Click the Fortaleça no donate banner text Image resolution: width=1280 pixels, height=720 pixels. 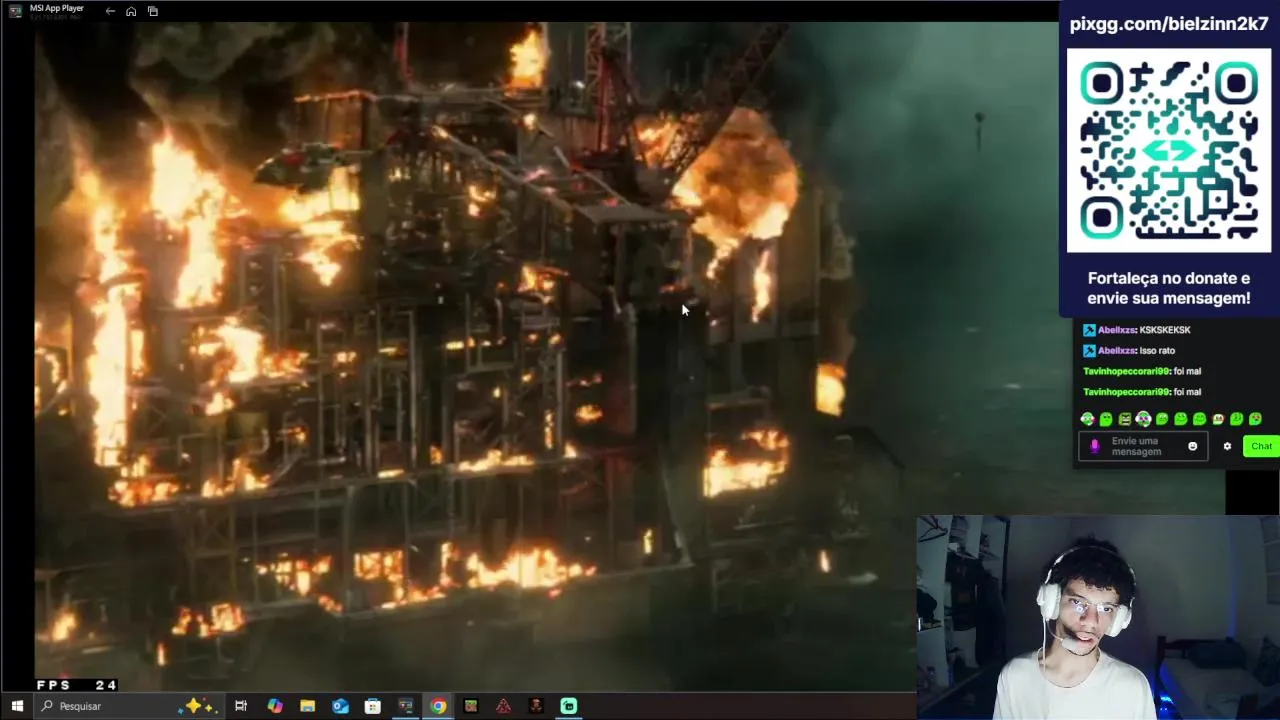[1169, 288]
